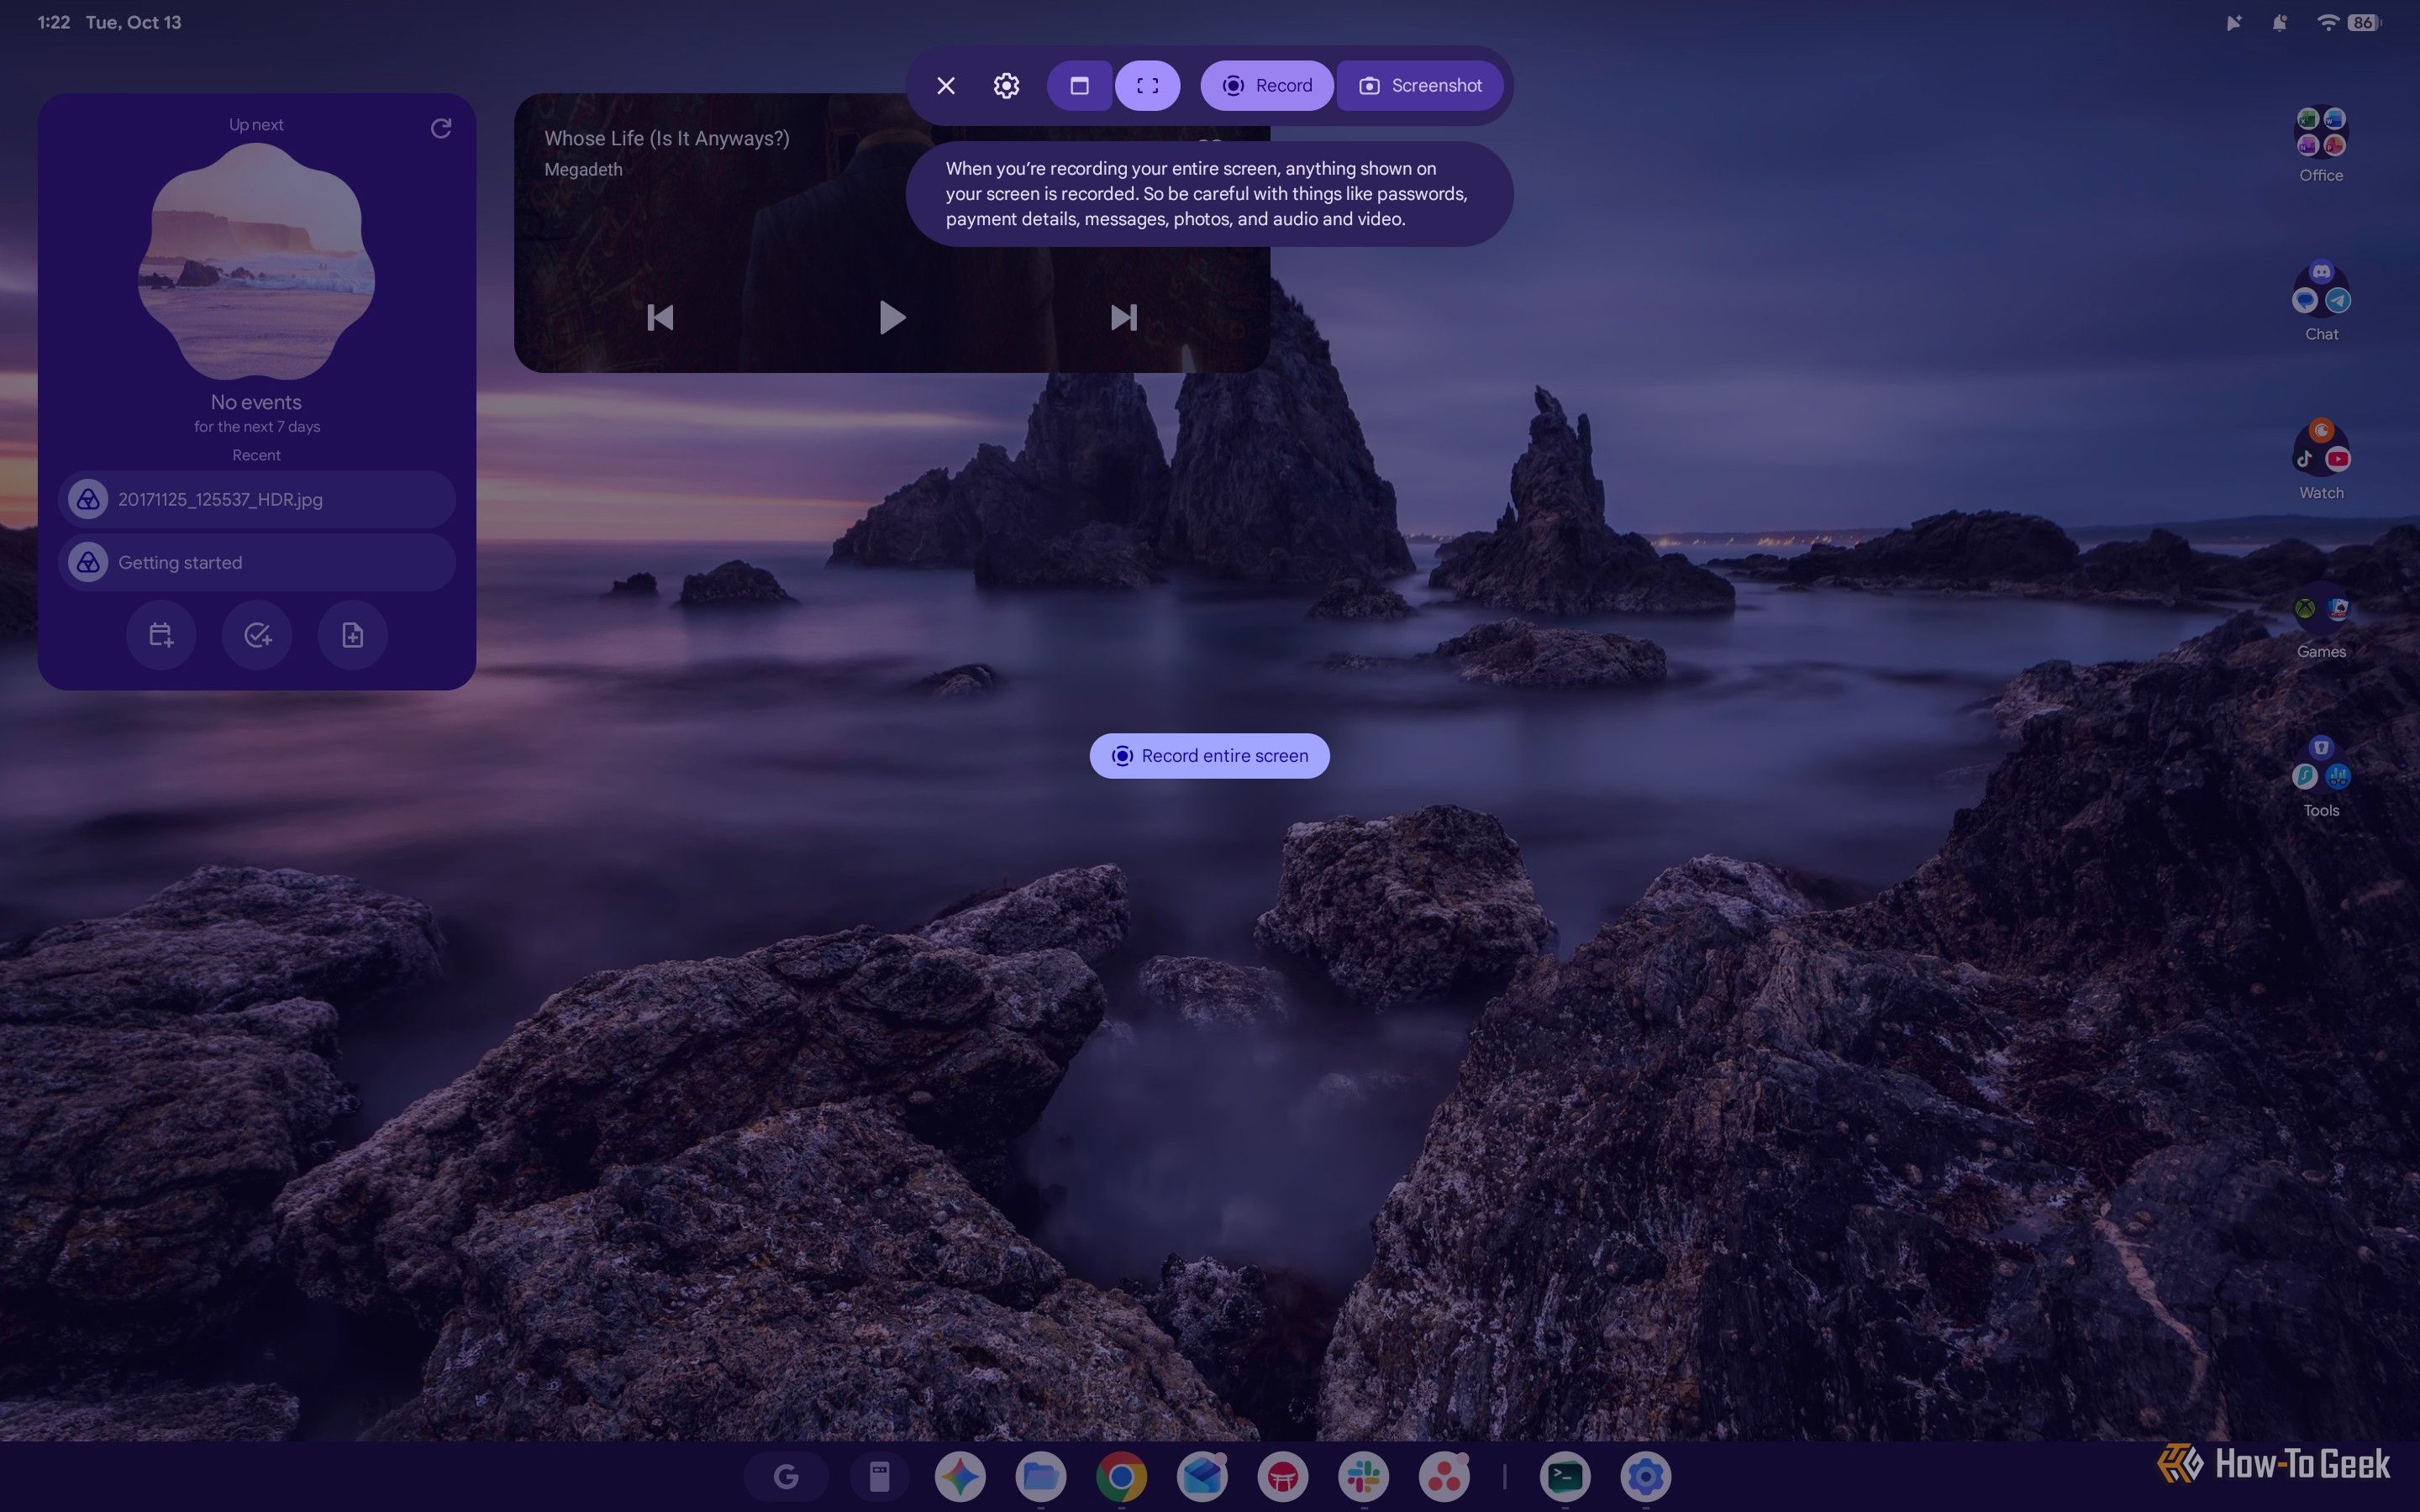Viewport: 2420px width, 1512px height.
Task: Launch Terminal from shelf
Action: pyautogui.click(x=1565, y=1476)
